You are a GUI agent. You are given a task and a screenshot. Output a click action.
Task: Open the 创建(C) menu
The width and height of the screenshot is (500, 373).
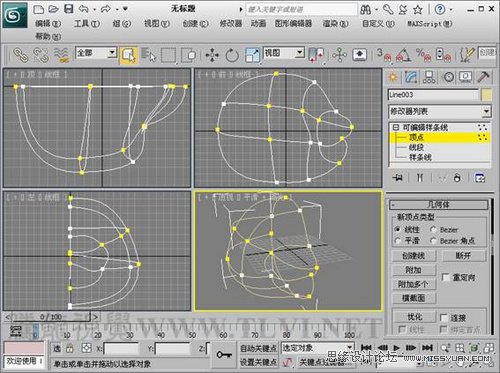195,23
